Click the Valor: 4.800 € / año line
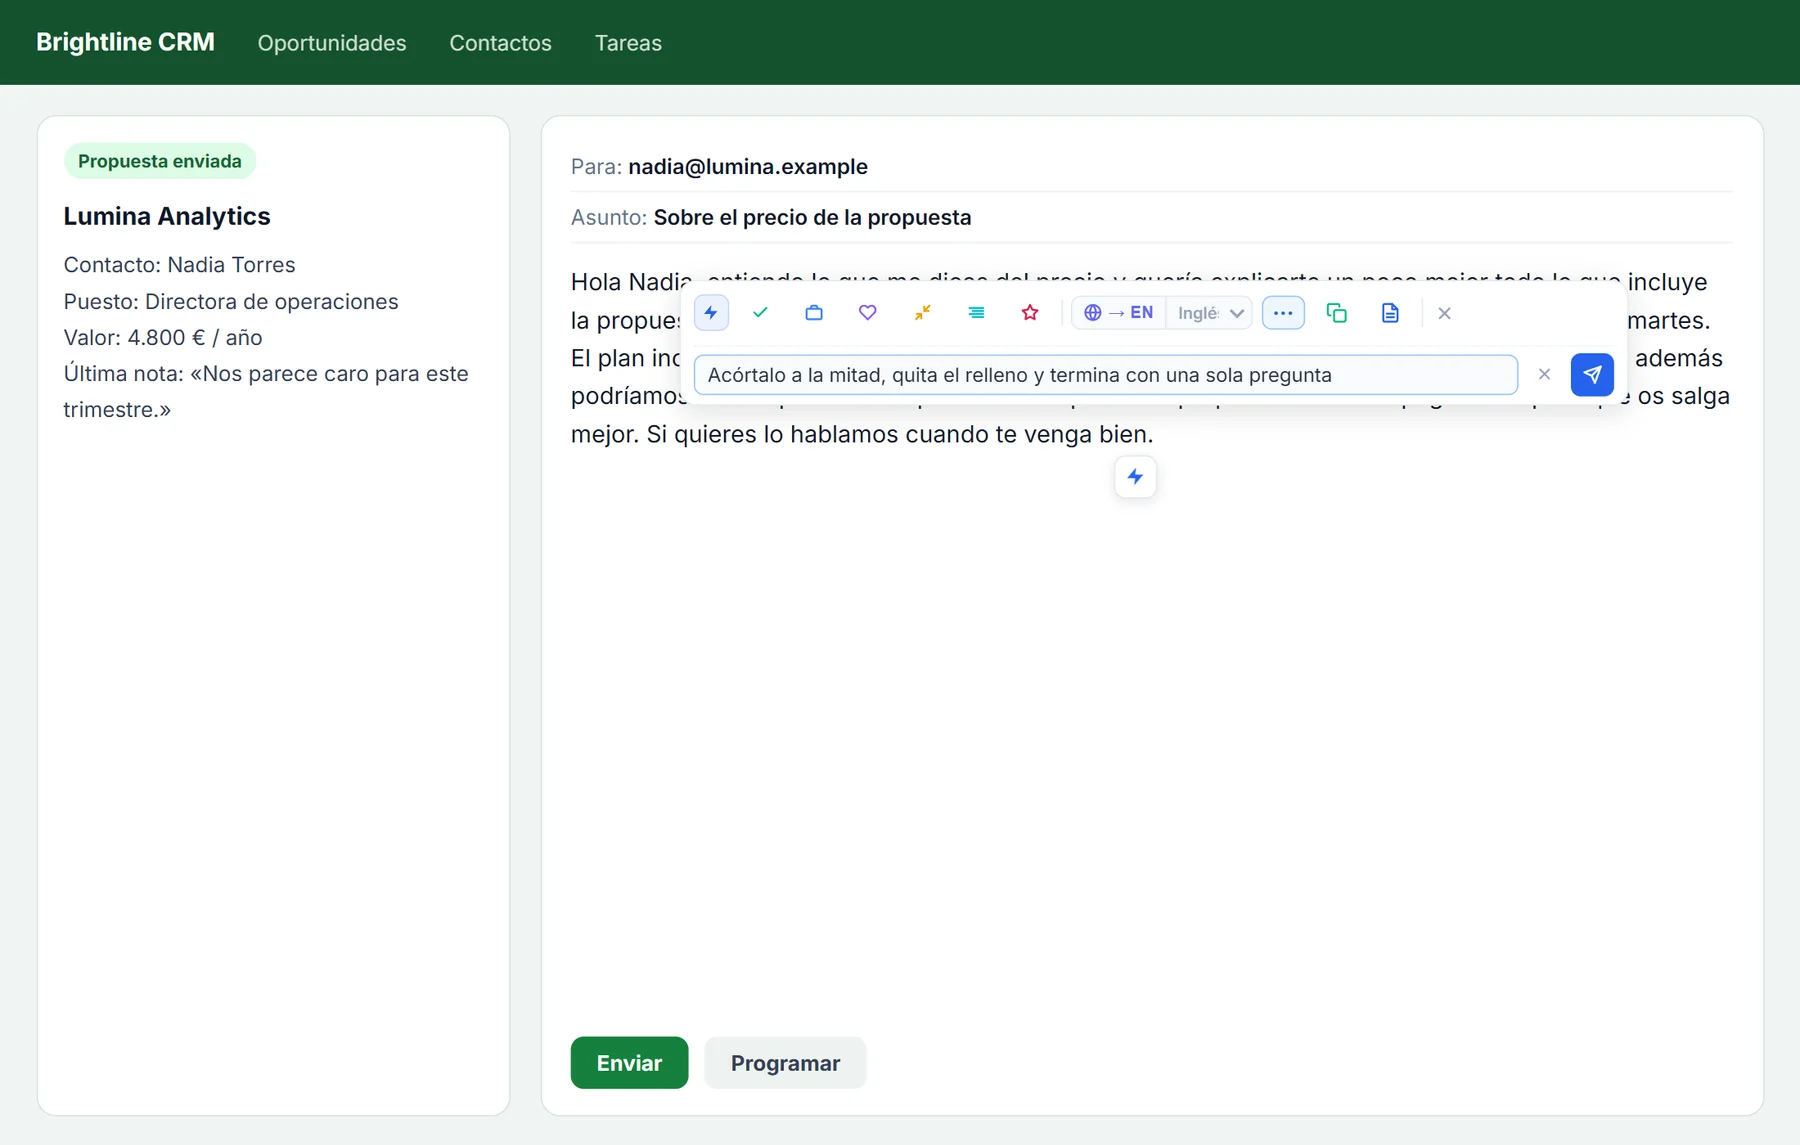The image size is (1800, 1145). [x=163, y=338]
